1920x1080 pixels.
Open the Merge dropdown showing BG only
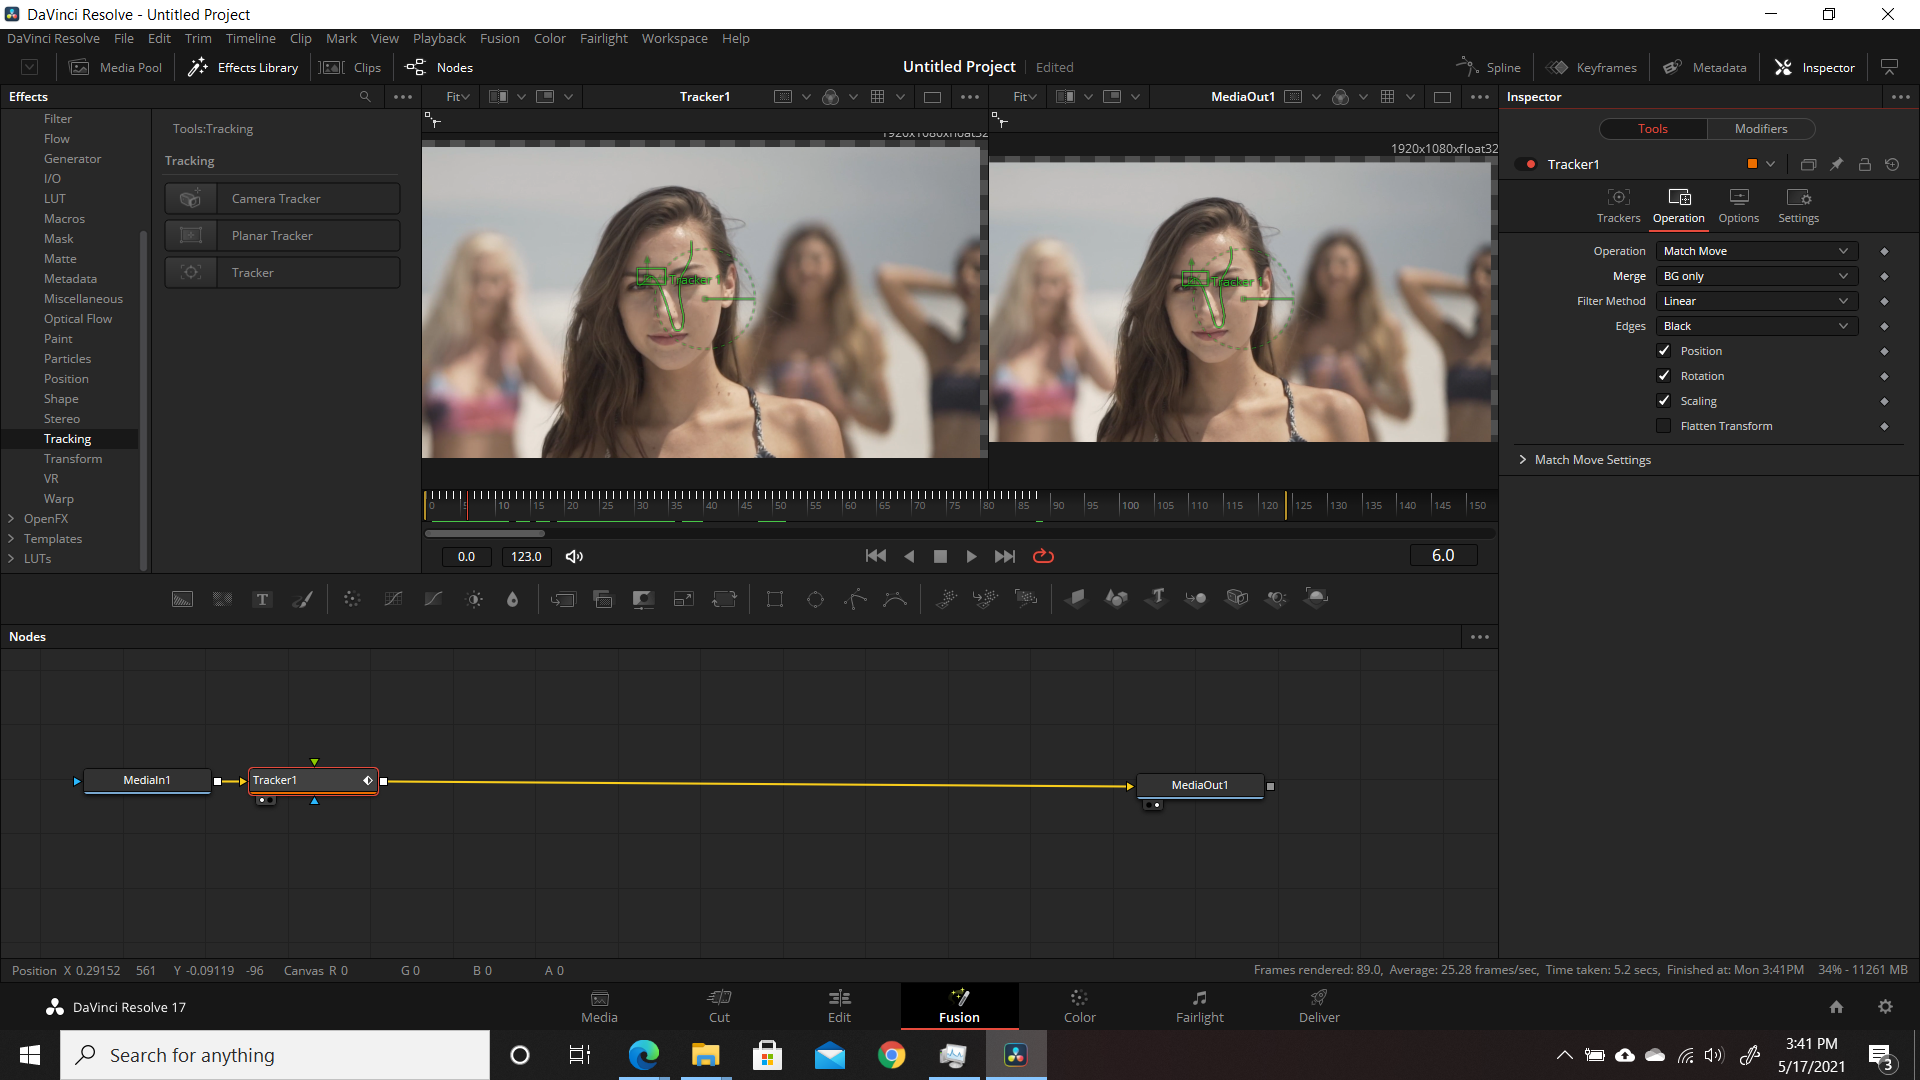pyautogui.click(x=1756, y=276)
